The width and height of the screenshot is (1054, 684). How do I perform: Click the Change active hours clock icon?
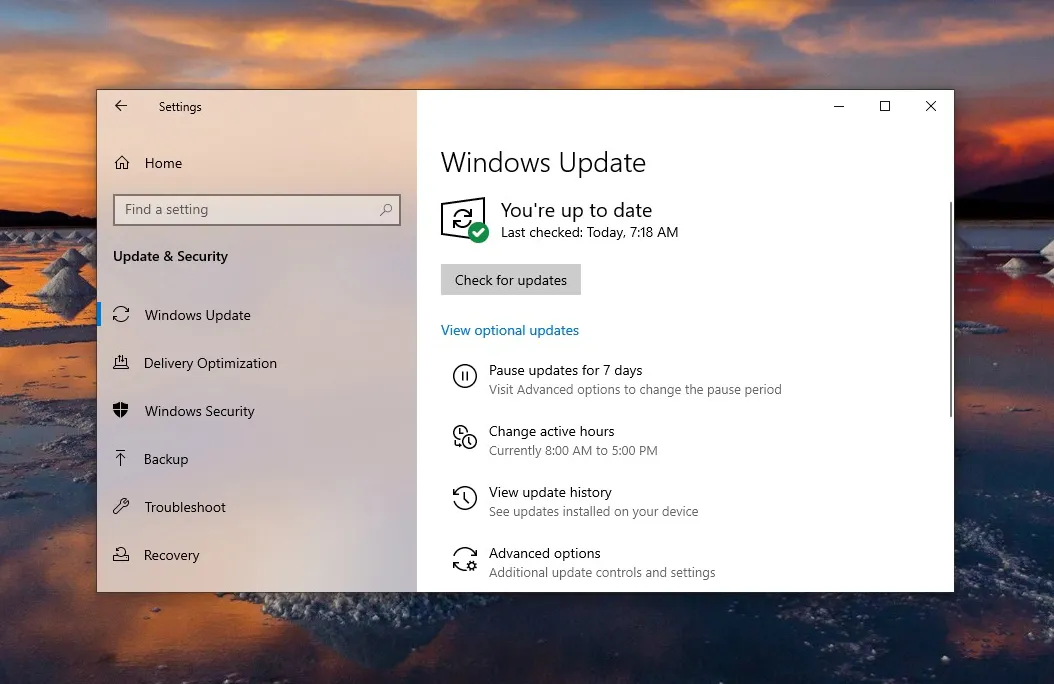click(464, 437)
